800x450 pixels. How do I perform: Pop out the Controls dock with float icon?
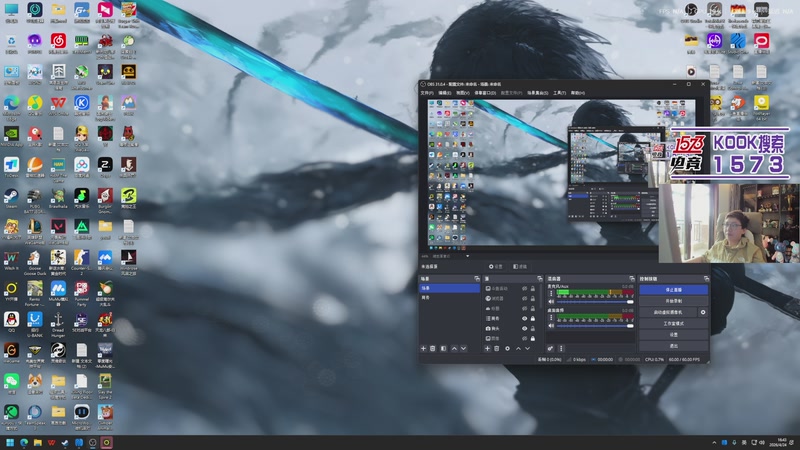pyautogui.click(x=706, y=279)
